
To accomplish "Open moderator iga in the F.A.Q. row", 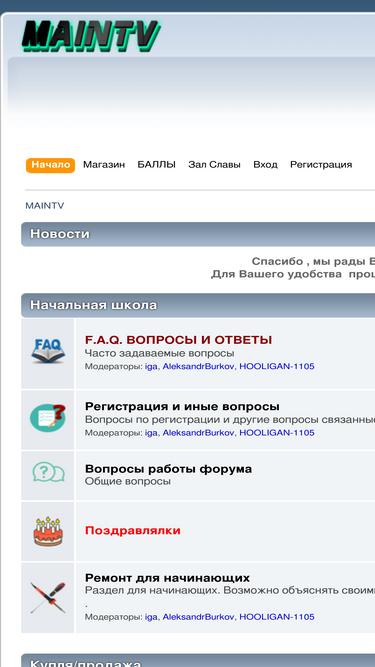I will pyautogui.click(x=151, y=366).
